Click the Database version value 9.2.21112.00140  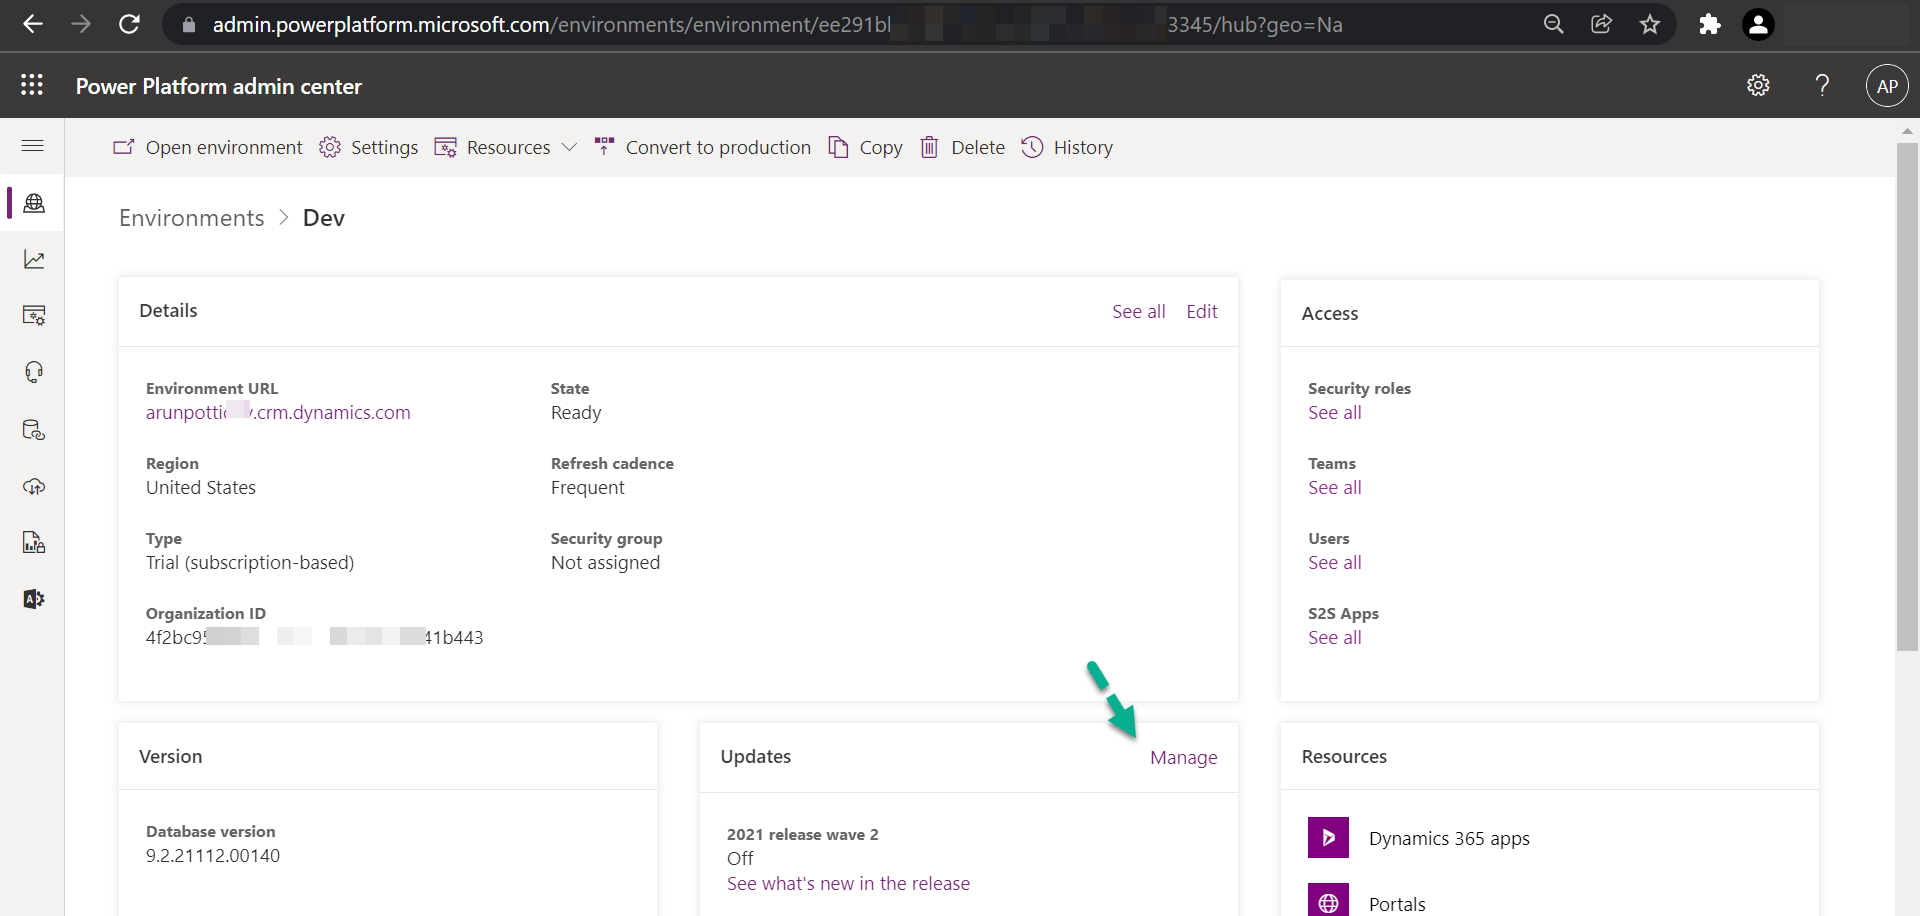tap(213, 855)
